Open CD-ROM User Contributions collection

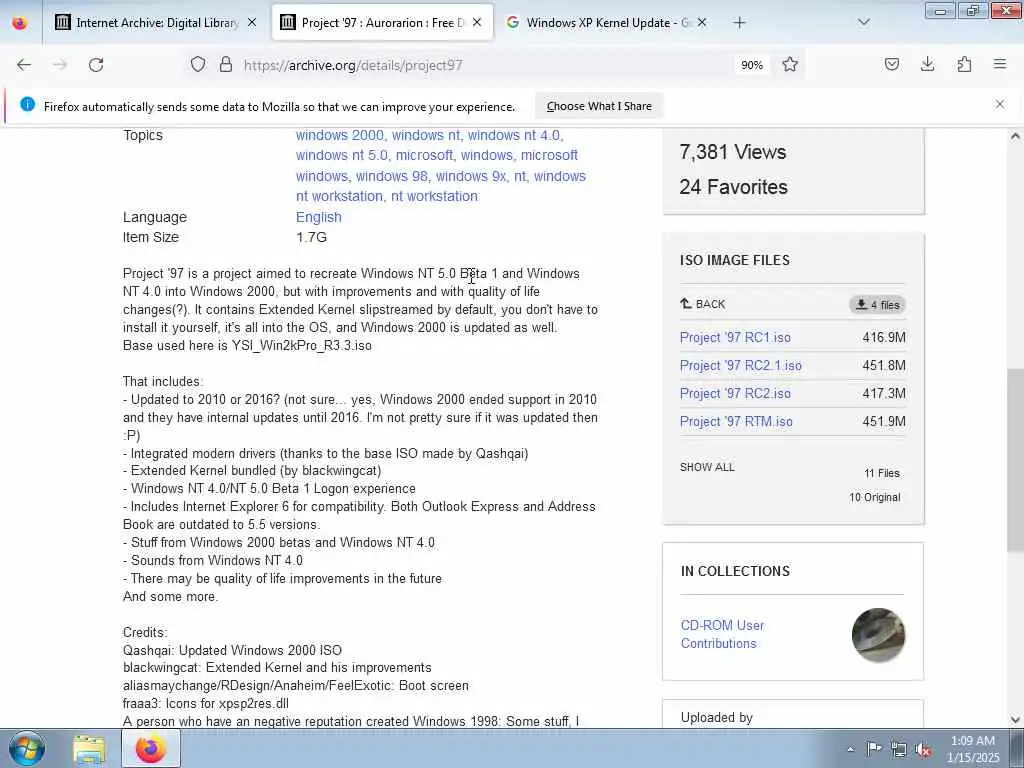pyautogui.click(x=722, y=634)
